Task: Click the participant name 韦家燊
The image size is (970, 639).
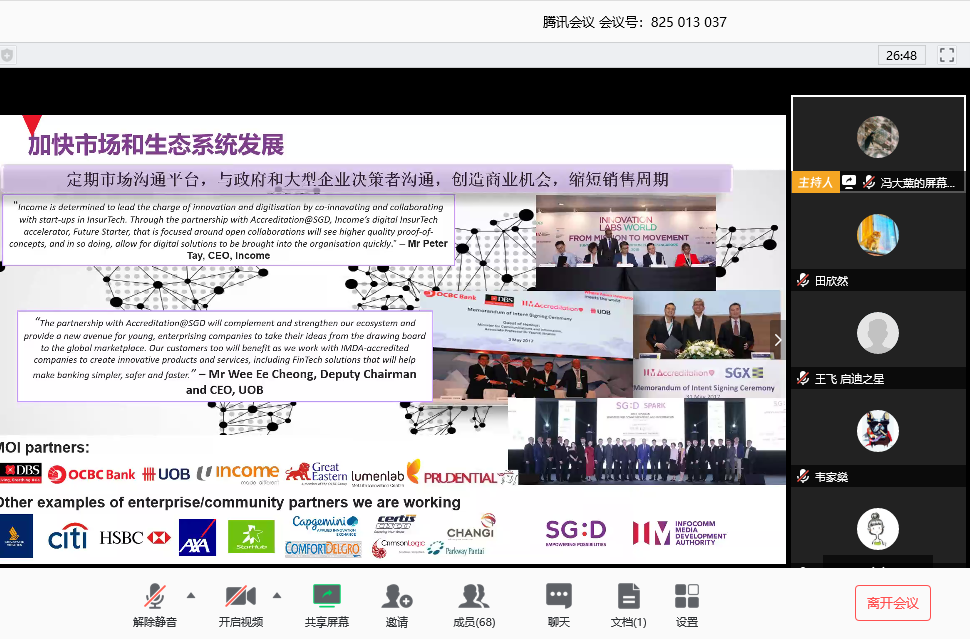Action: (831, 477)
